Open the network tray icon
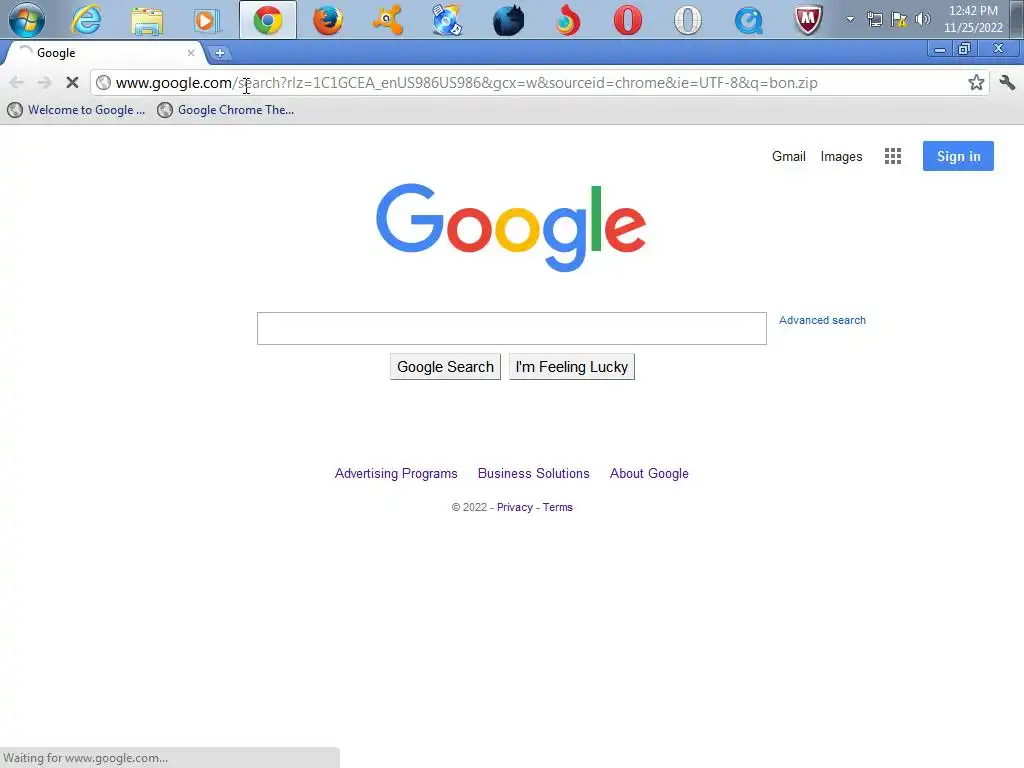1024x768 pixels. pos(874,19)
